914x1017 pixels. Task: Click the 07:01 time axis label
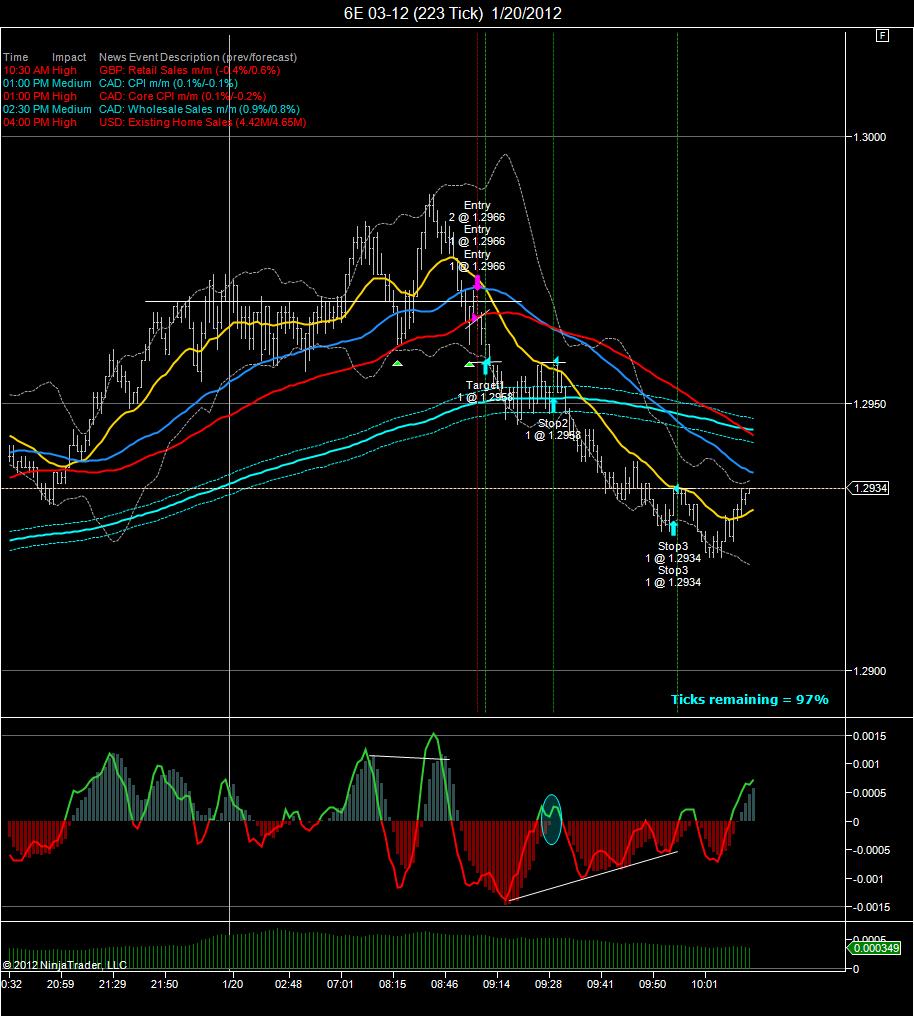[340, 984]
